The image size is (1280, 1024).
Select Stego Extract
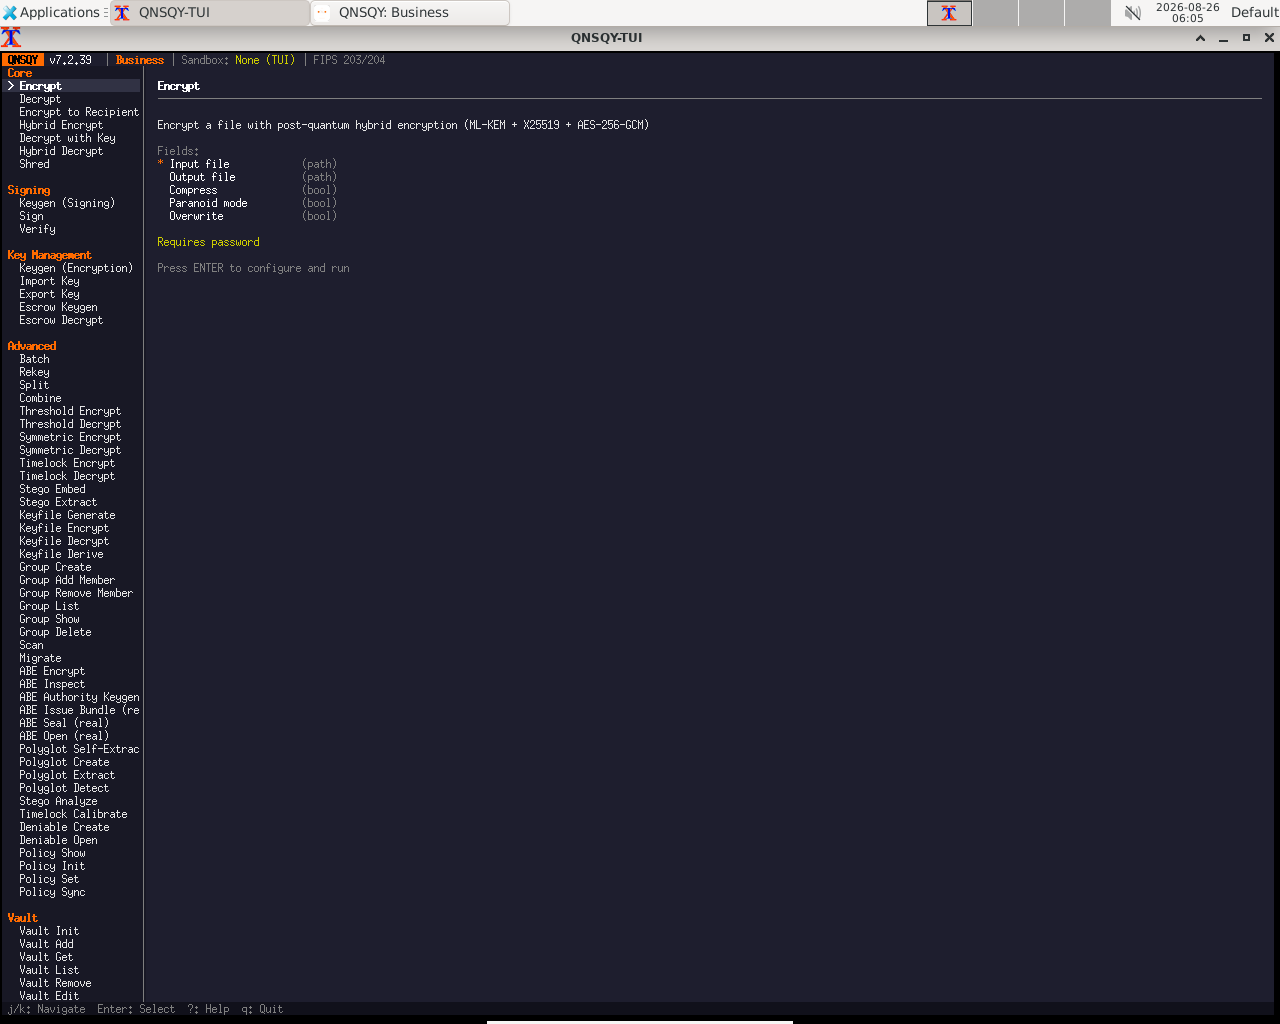58,502
